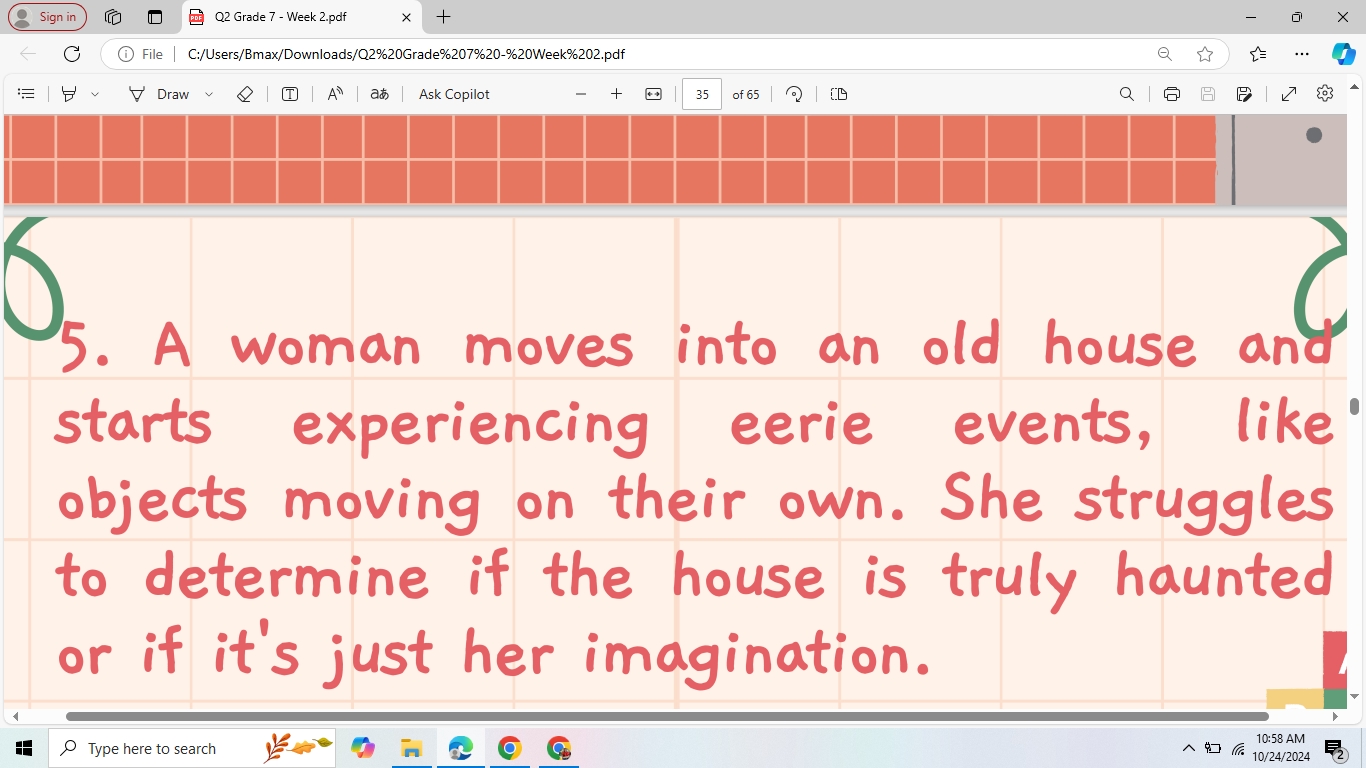Open File Explorer from the taskbar
Viewport: 1366px width, 768px height.
click(x=411, y=748)
